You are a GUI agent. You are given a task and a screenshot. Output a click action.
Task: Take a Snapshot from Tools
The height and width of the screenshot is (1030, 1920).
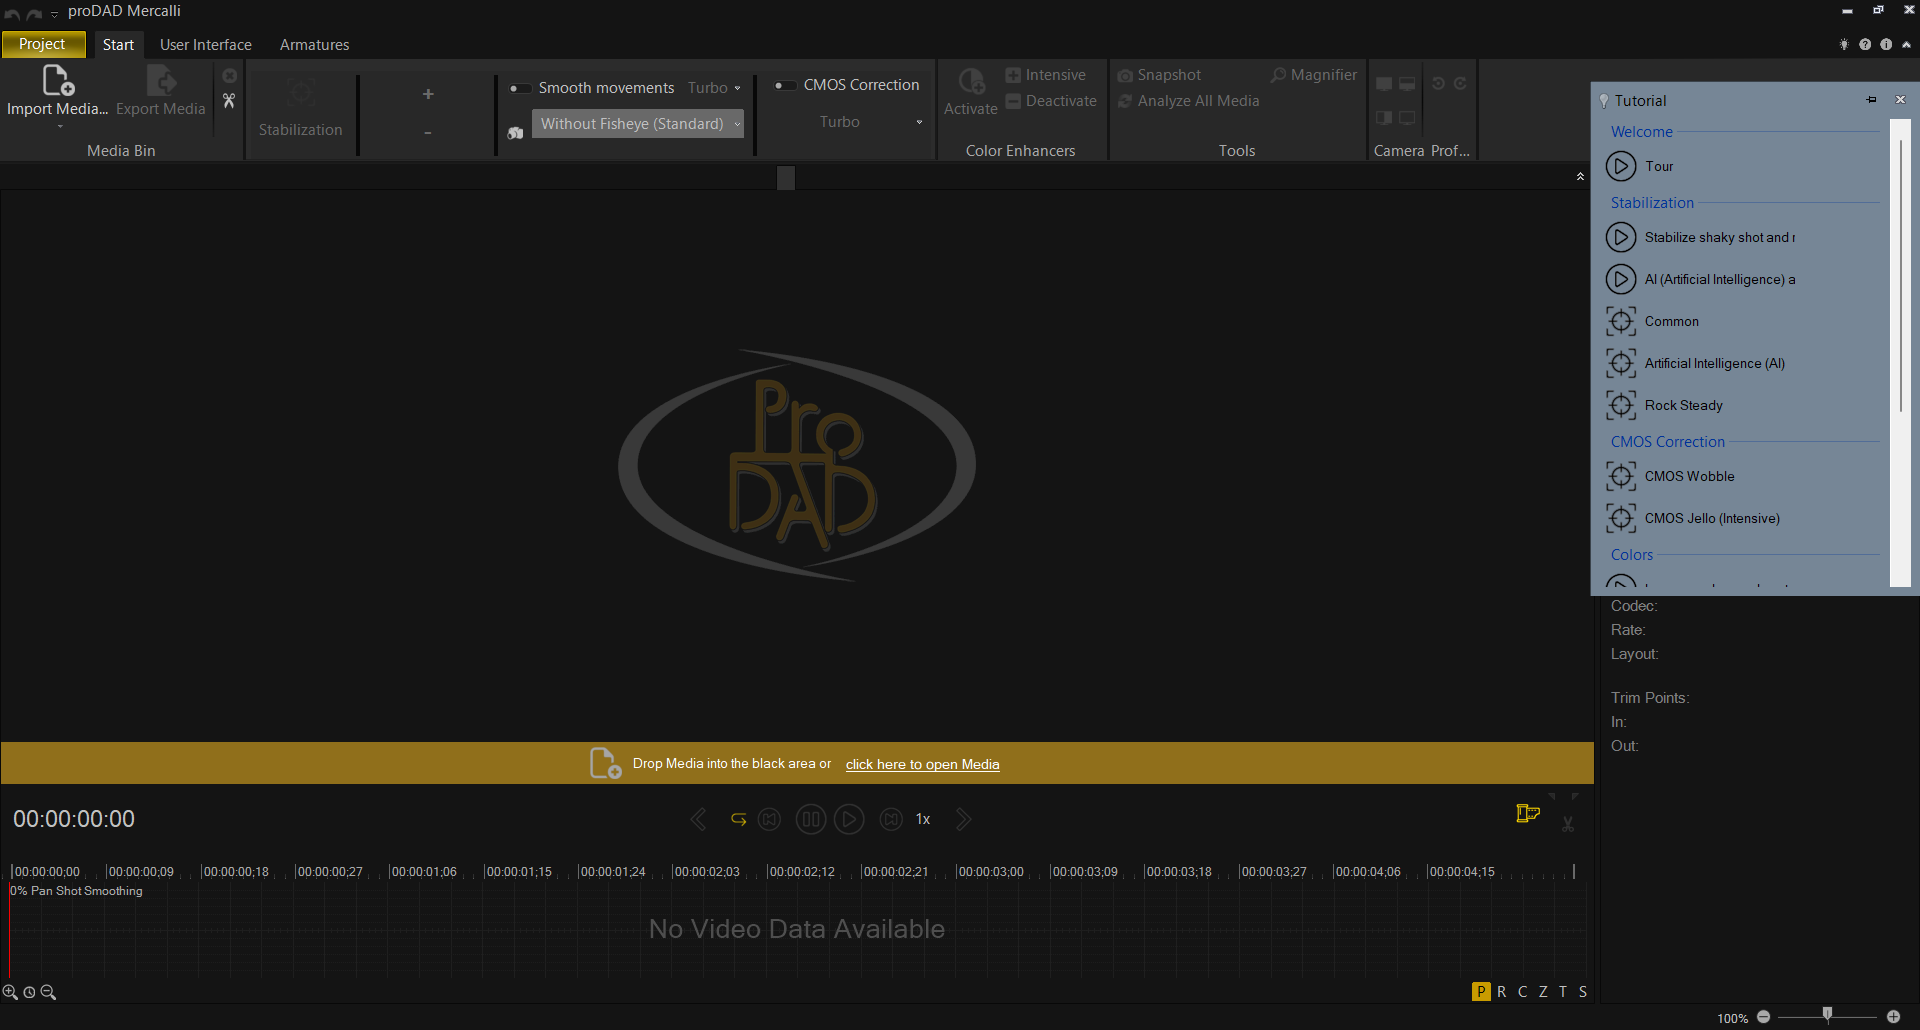(x=1159, y=75)
